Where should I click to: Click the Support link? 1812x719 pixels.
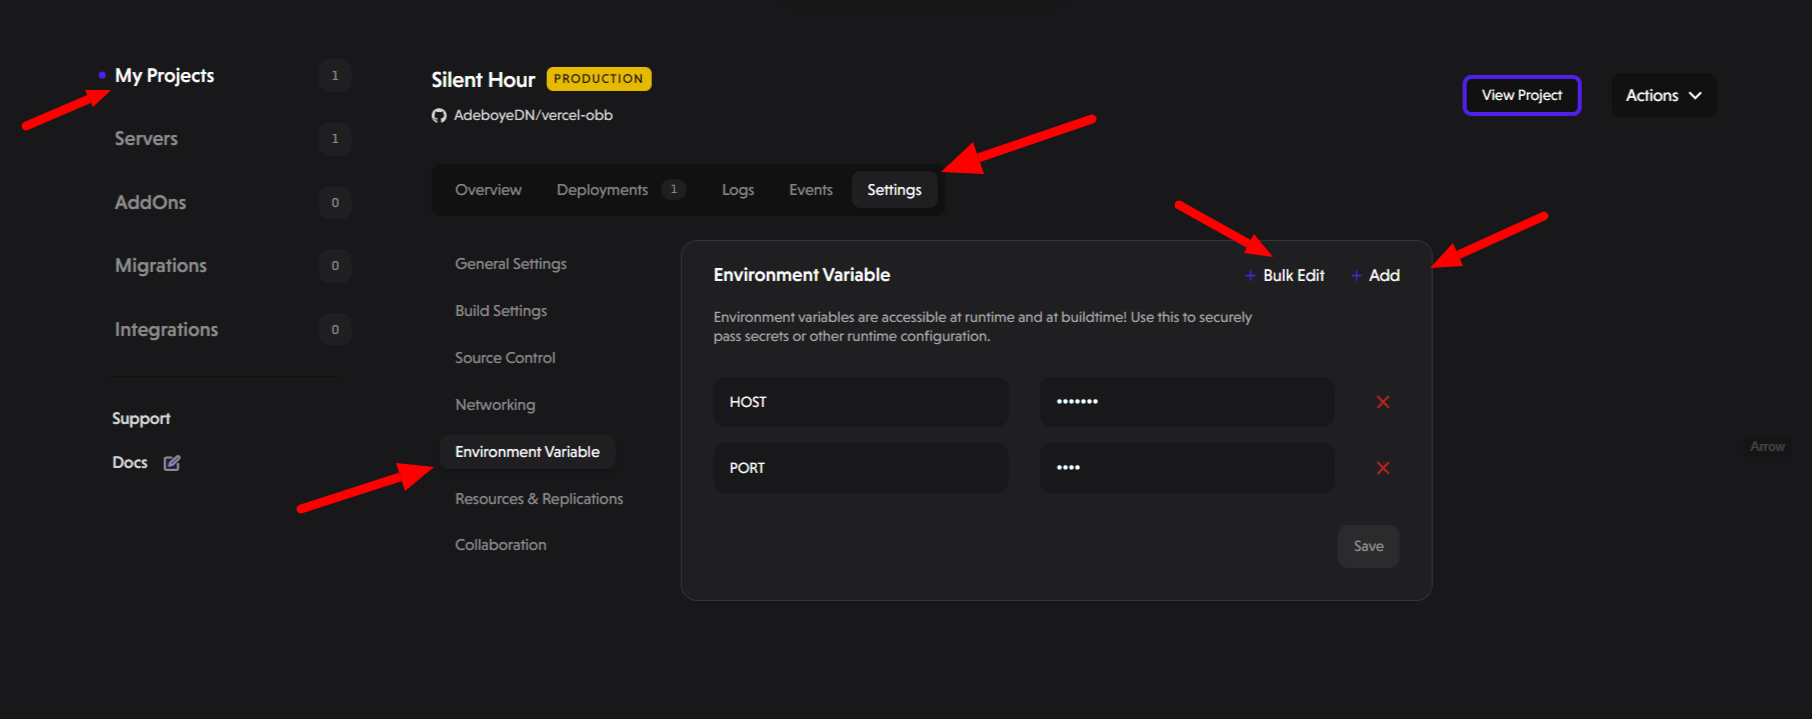point(141,419)
